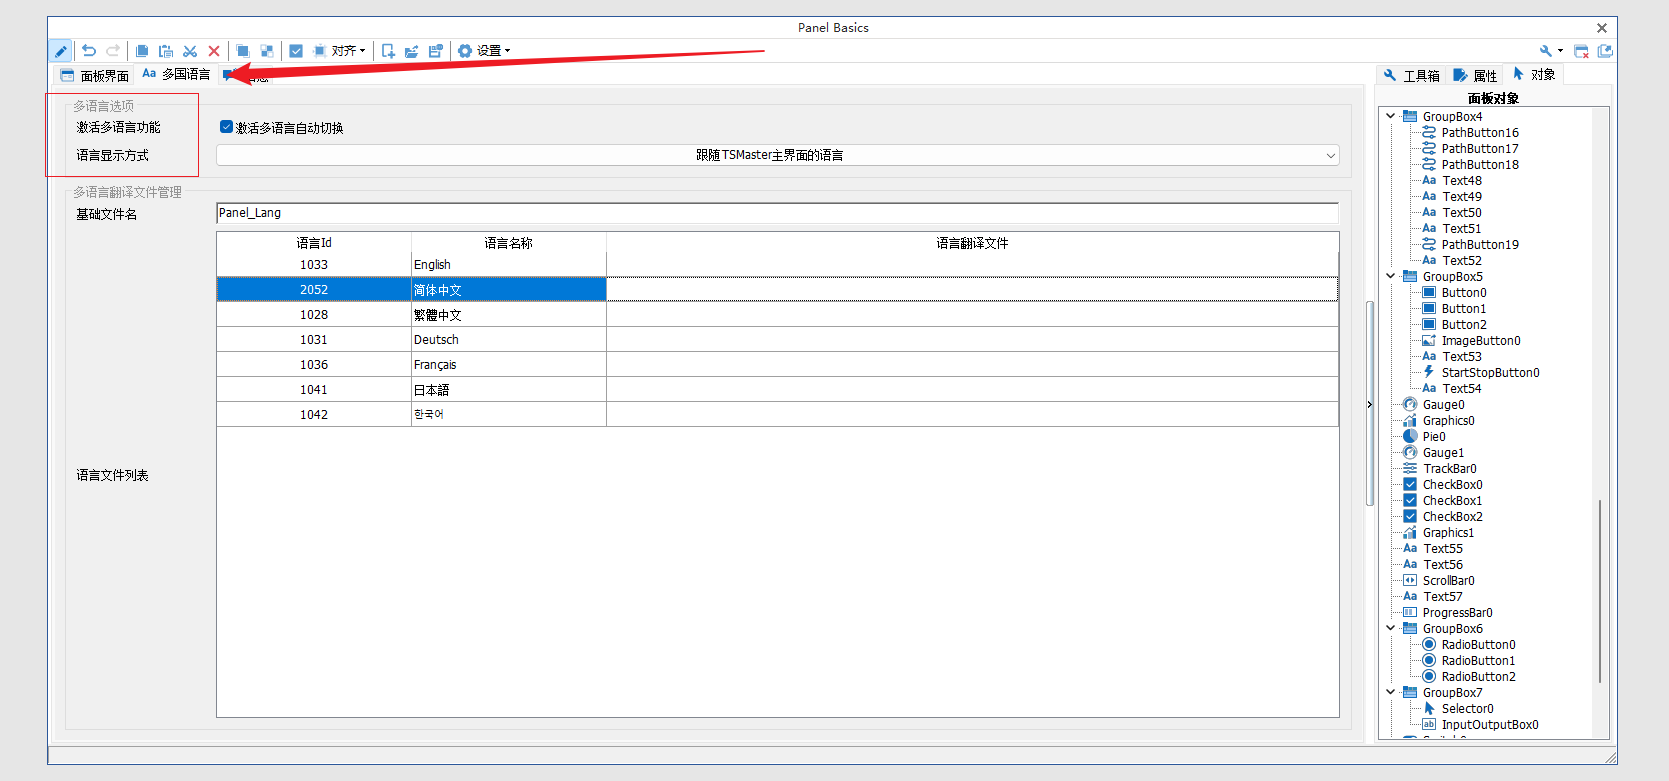The image size is (1669, 781).
Task: Click the Panel_Lang base file name field
Action: pyautogui.click(x=777, y=213)
